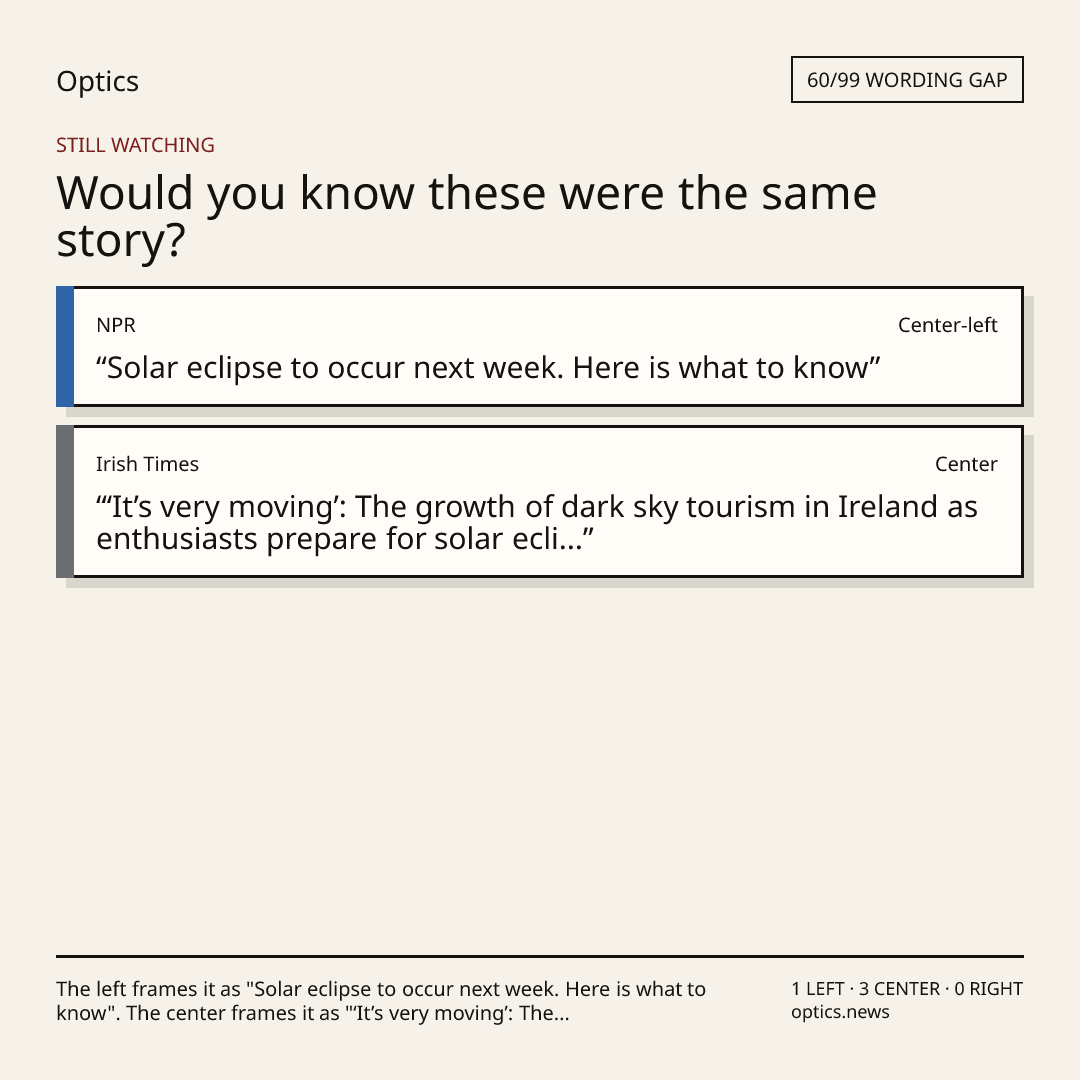Click the headline about the same story
1080x1080 pixels.
[x=466, y=216]
